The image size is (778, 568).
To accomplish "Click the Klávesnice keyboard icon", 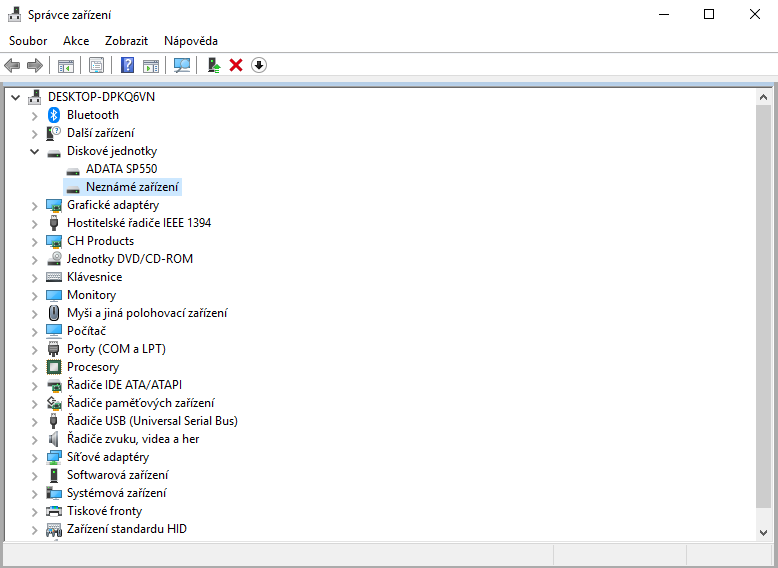I will pos(54,277).
